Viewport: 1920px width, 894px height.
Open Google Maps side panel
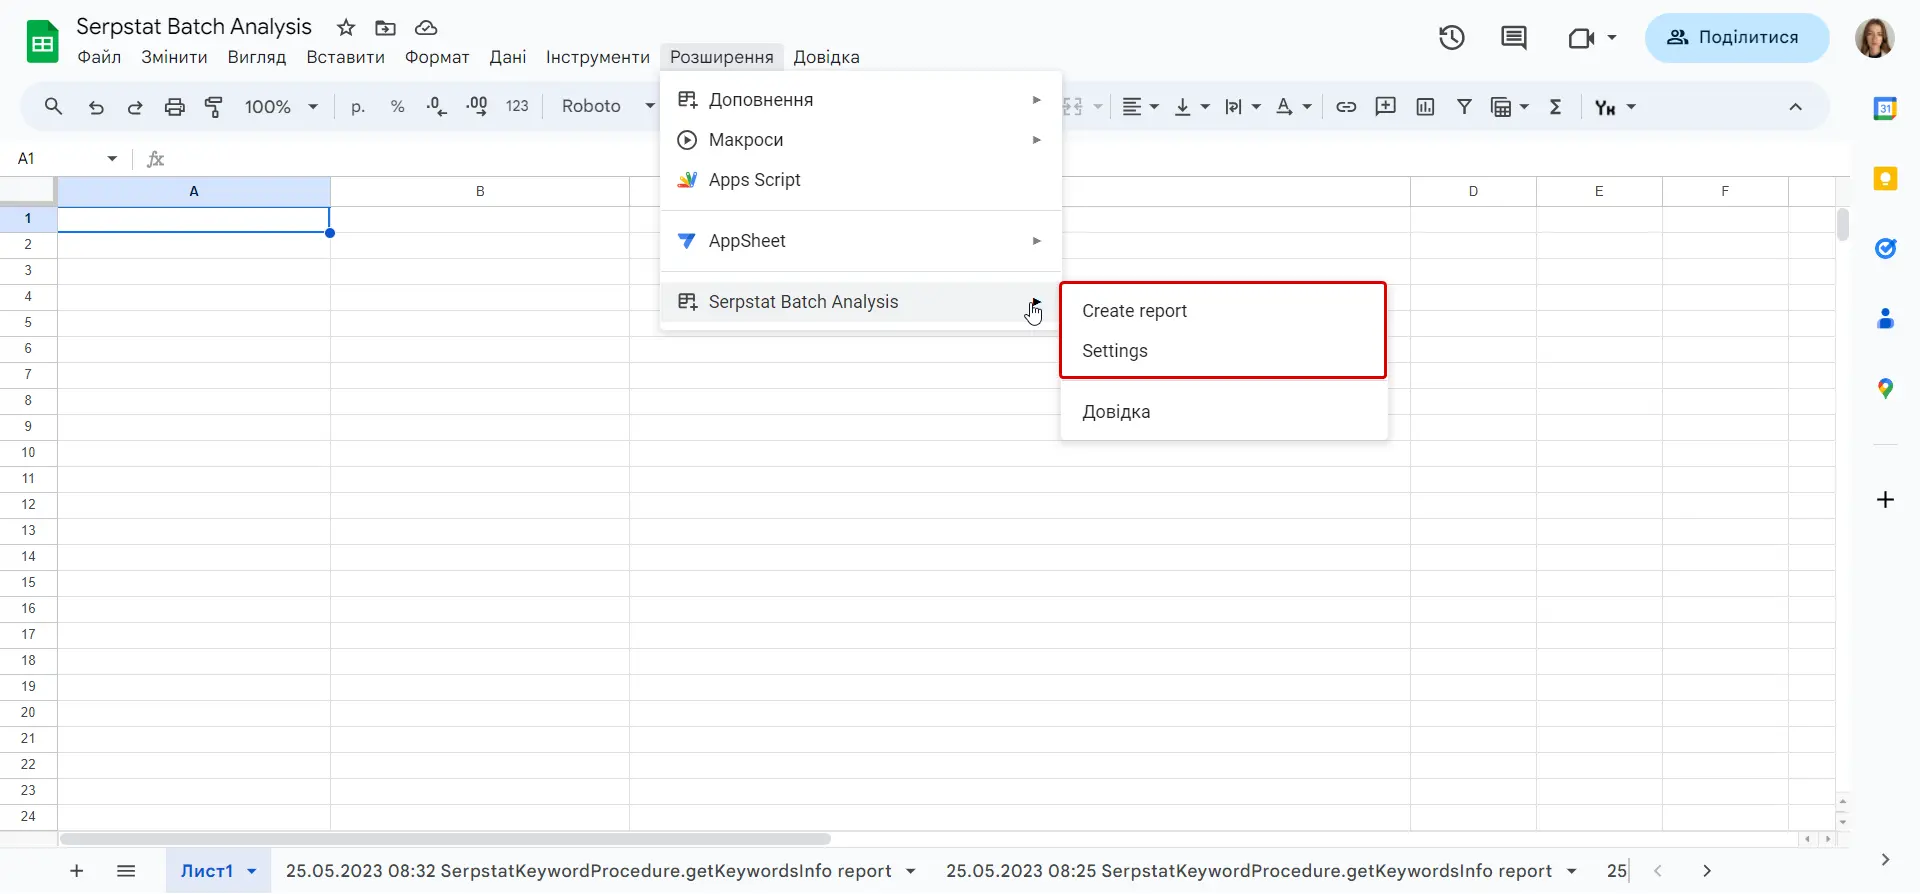[x=1885, y=389]
